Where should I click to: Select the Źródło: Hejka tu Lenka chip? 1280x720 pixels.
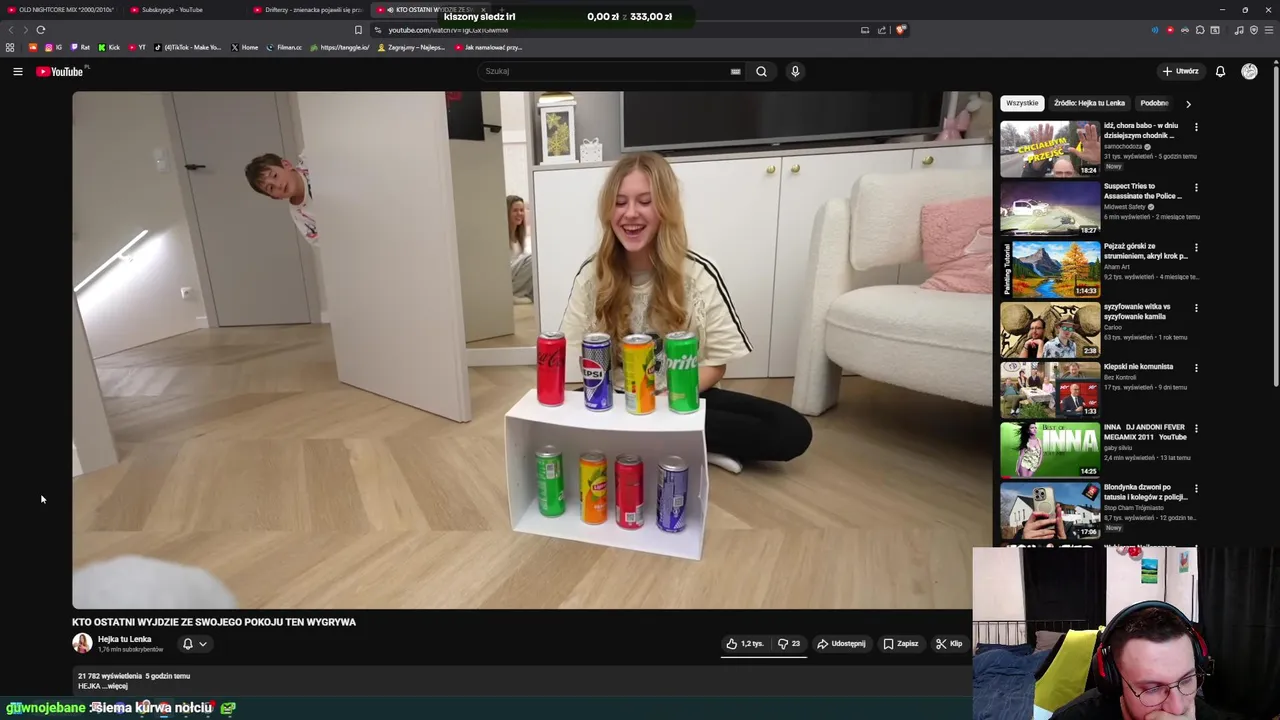pos(1089,103)
